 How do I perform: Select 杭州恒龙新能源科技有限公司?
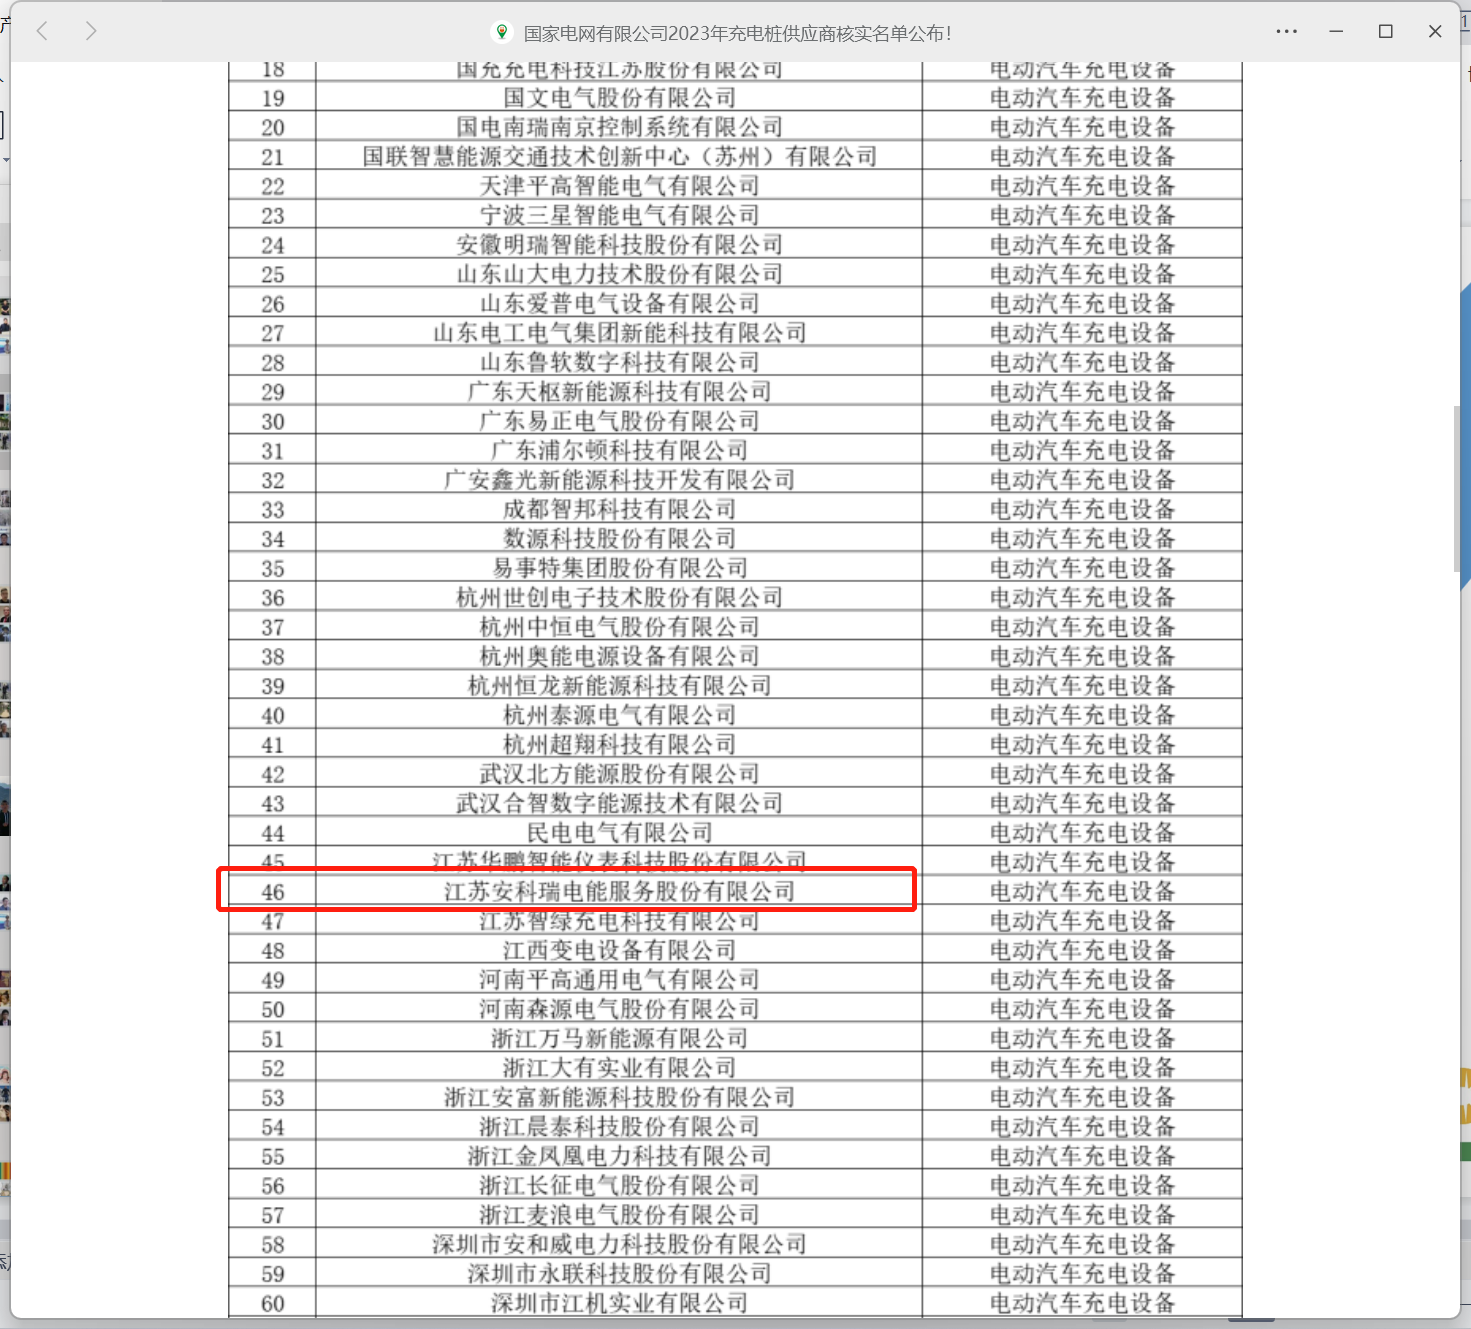(x=620, y=686)
